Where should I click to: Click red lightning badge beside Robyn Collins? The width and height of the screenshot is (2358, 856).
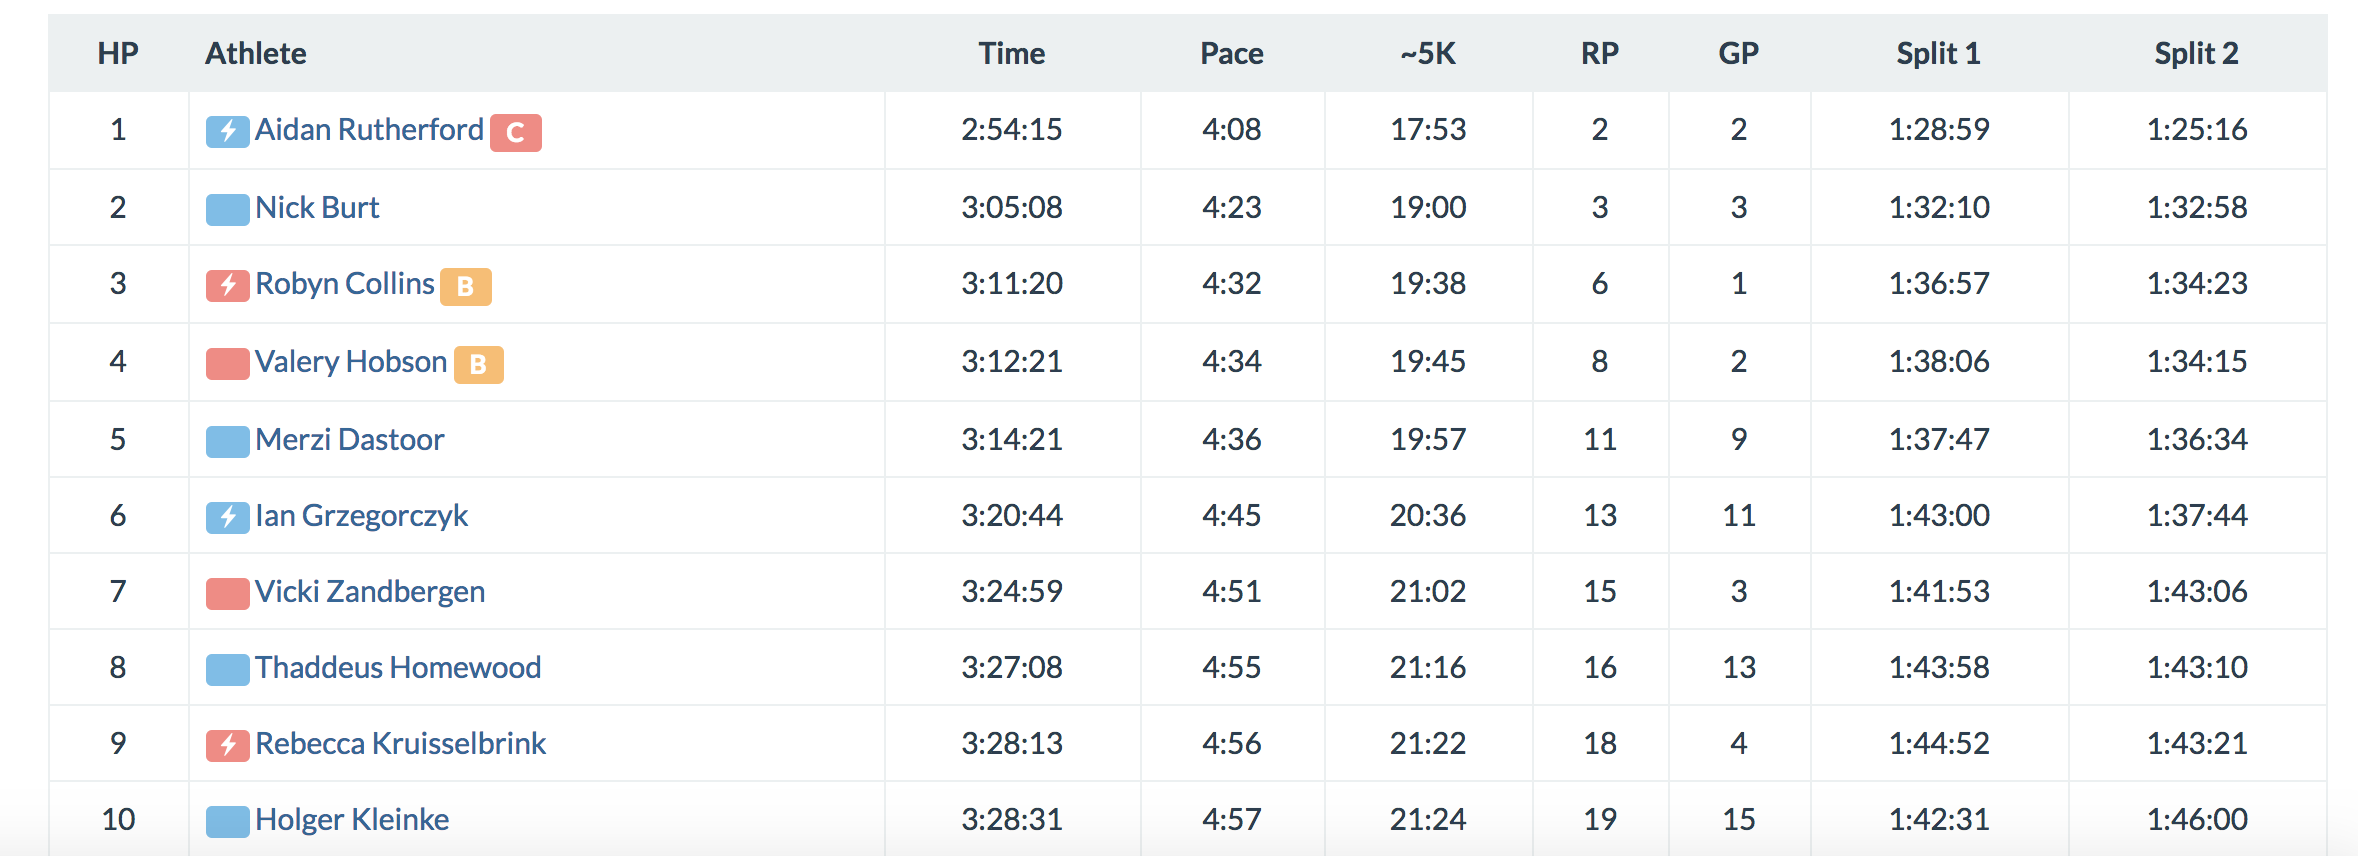(227, 285)
